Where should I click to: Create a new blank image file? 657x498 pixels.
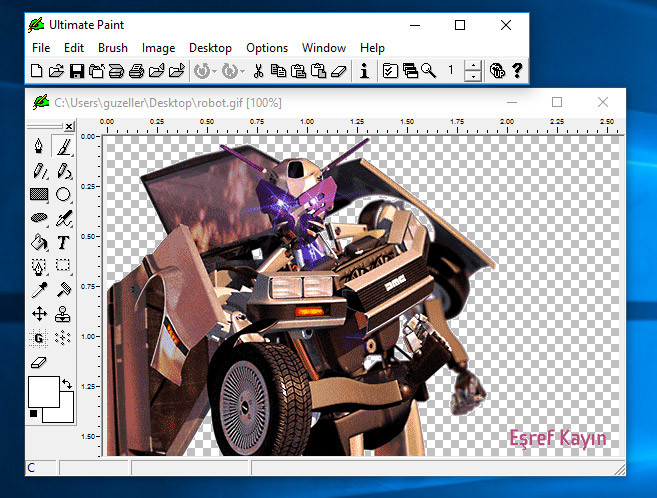[x=37, y=70]
